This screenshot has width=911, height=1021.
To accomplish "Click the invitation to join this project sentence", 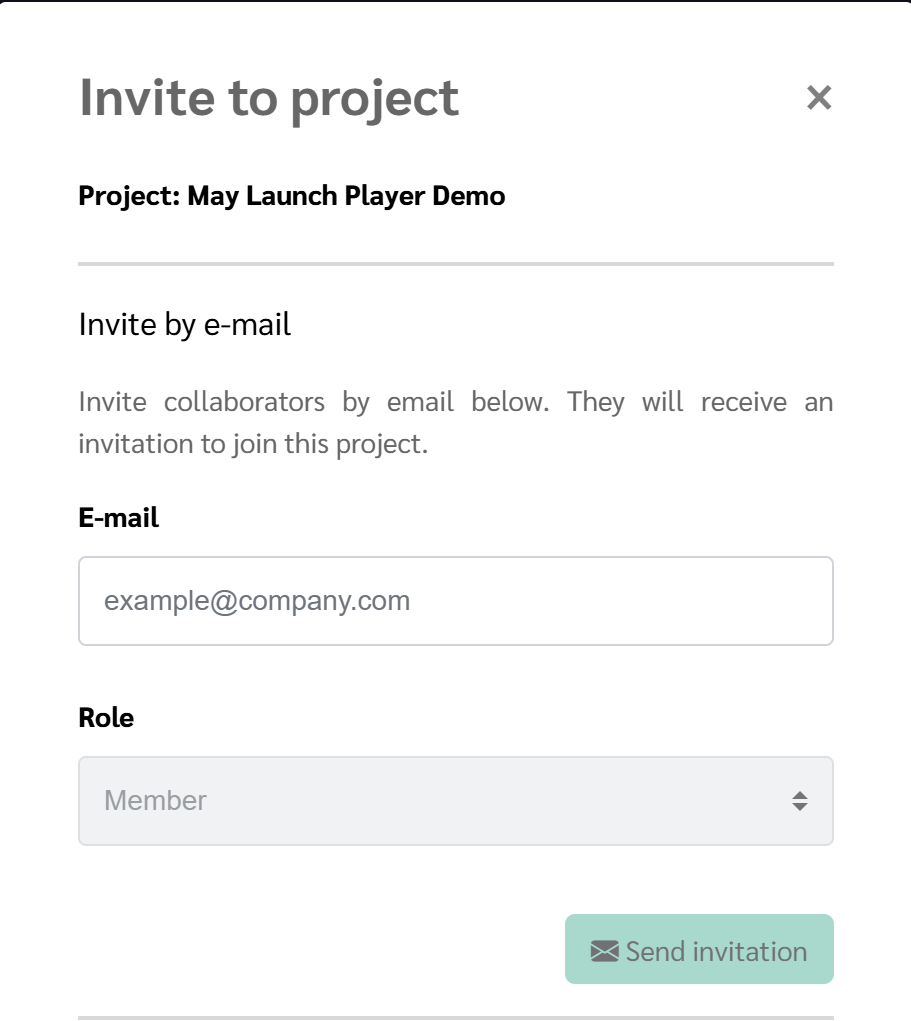I will (253, 444).
